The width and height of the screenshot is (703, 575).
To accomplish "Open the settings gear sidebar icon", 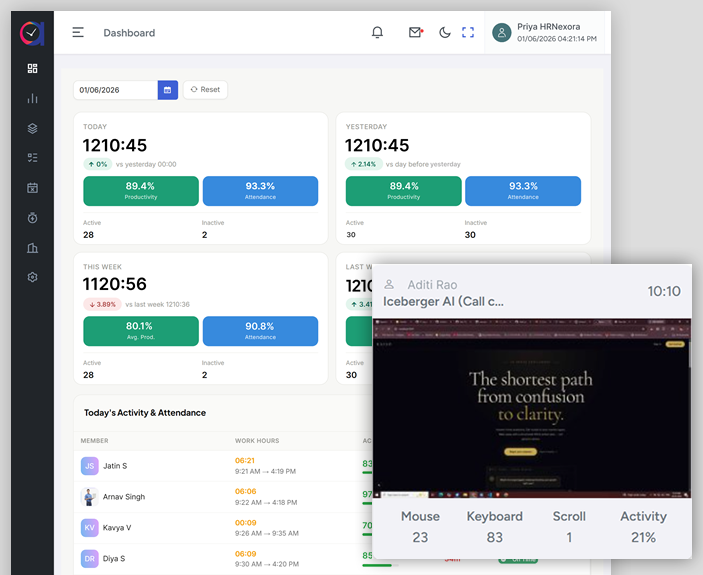I will click(32, 277).
